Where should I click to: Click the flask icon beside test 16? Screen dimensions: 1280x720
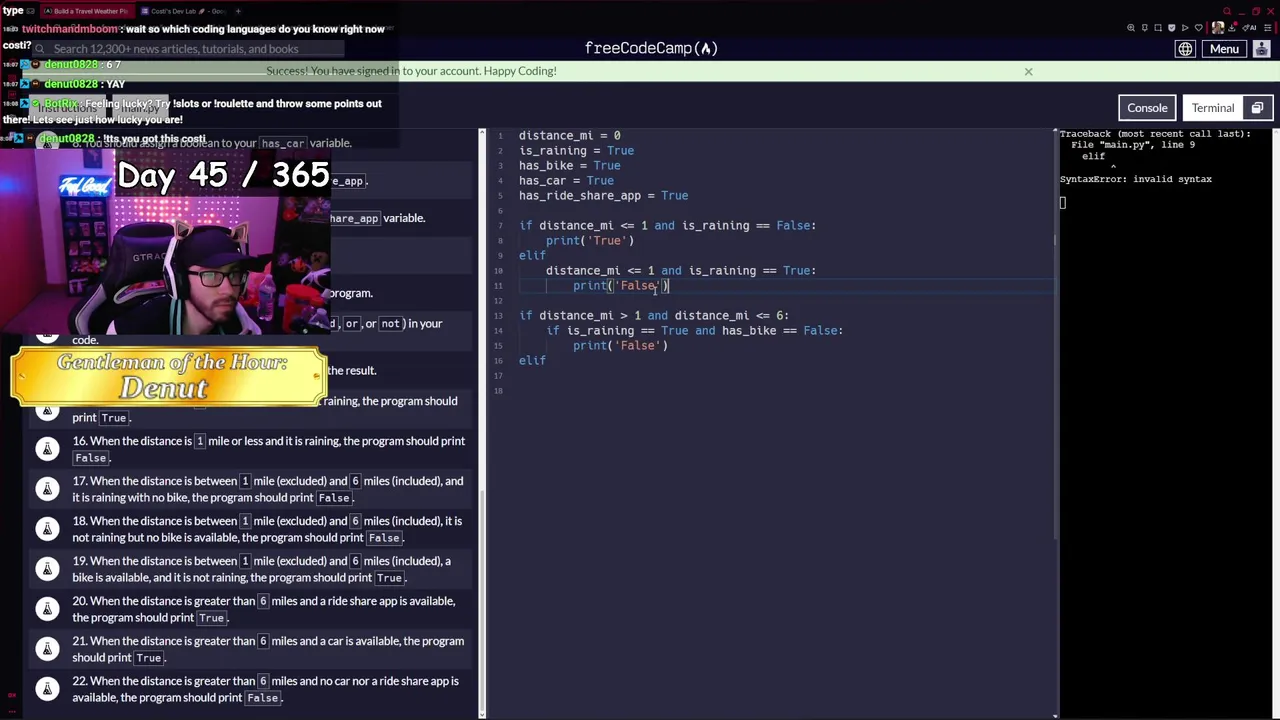click(47, 449)
